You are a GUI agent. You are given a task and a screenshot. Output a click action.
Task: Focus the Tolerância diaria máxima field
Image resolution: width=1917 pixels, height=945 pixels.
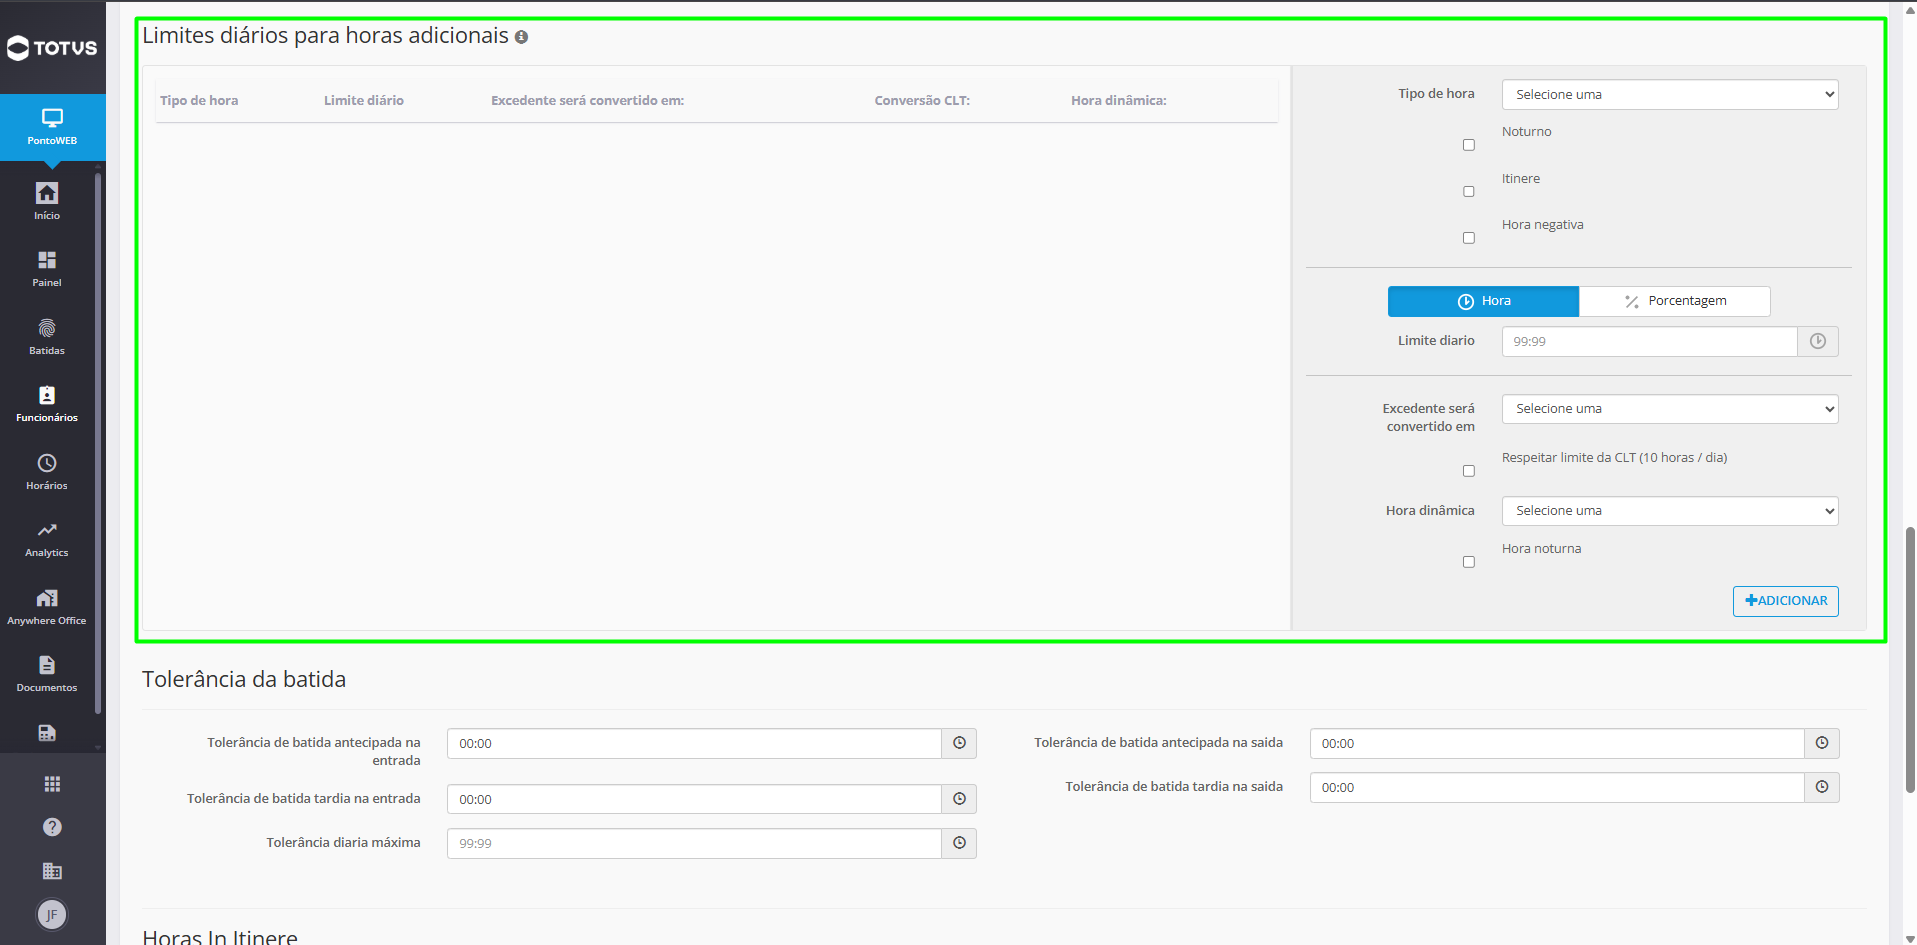(x=694, y=843)
